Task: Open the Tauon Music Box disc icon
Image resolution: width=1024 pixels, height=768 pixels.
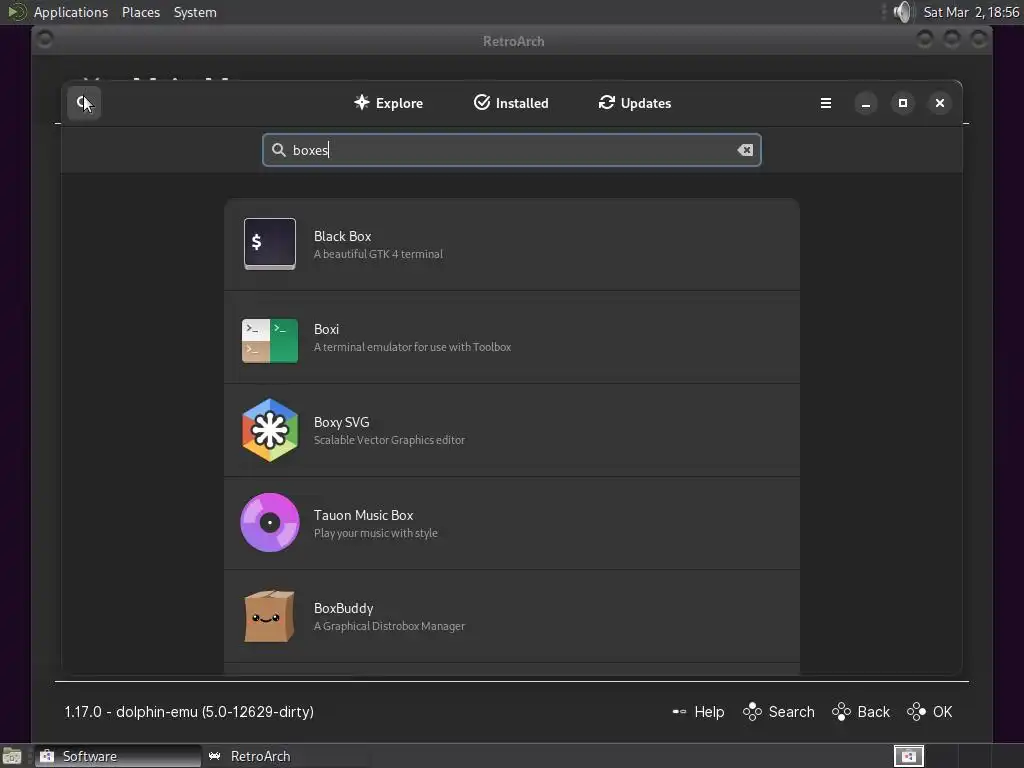Action: pos(270,522)
